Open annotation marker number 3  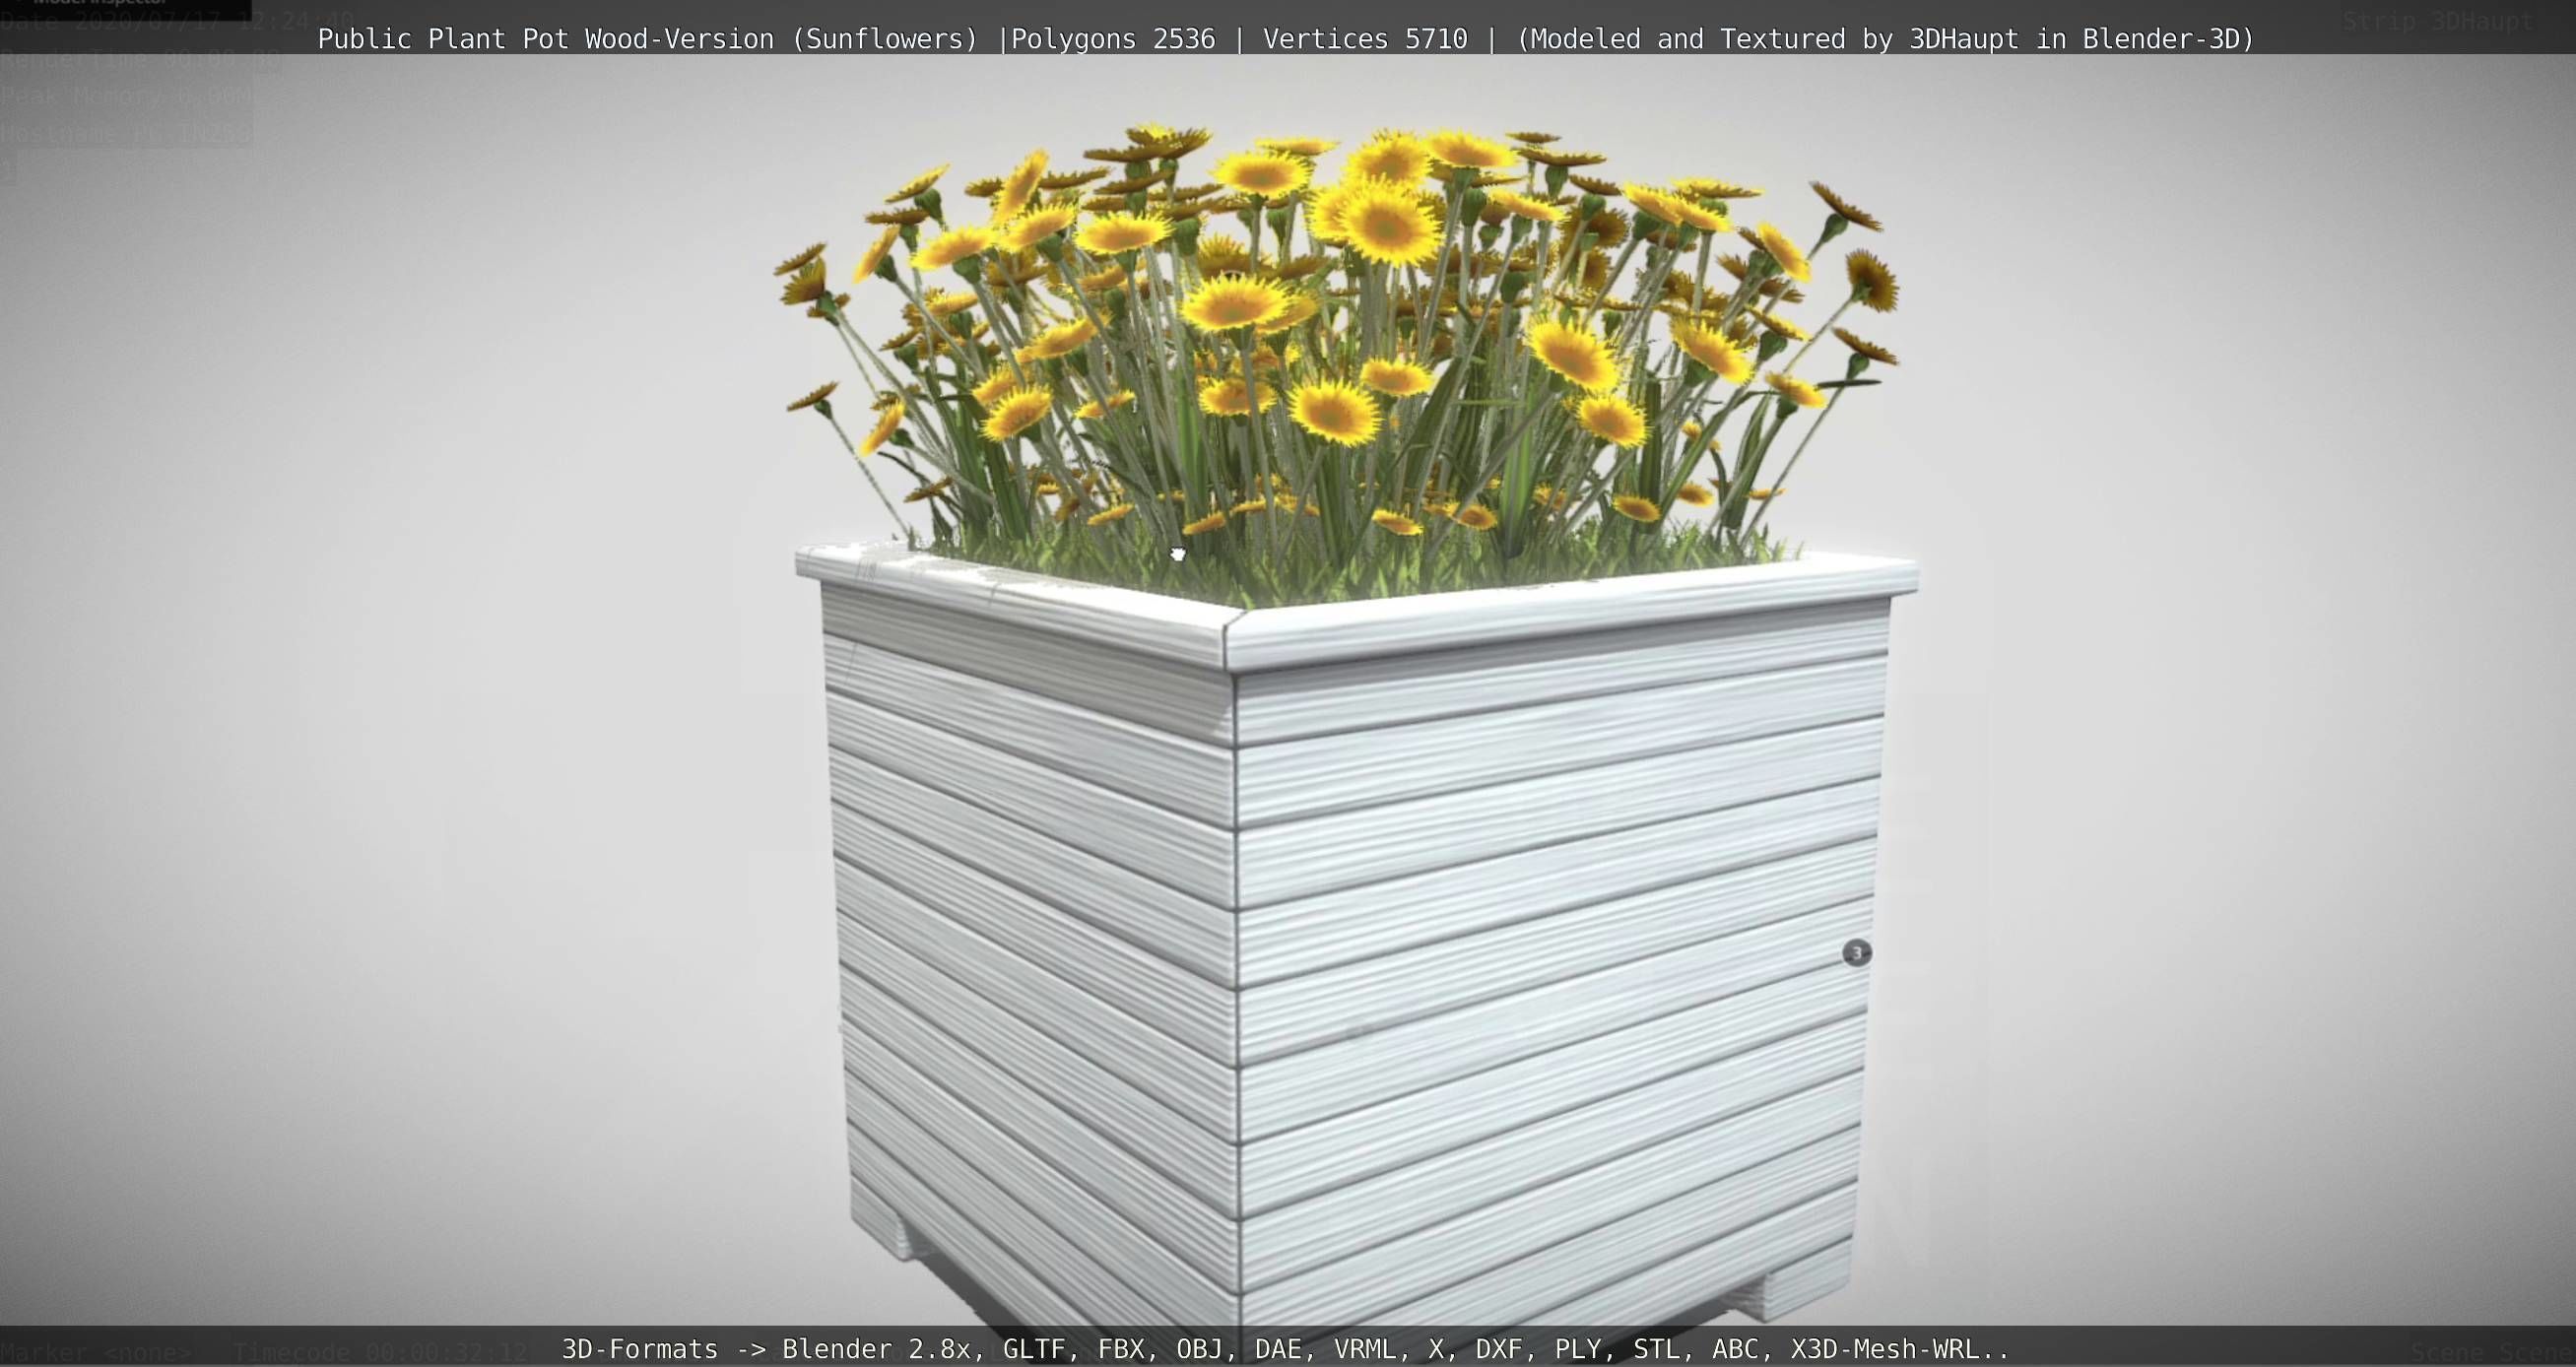tap(1856, 953)
